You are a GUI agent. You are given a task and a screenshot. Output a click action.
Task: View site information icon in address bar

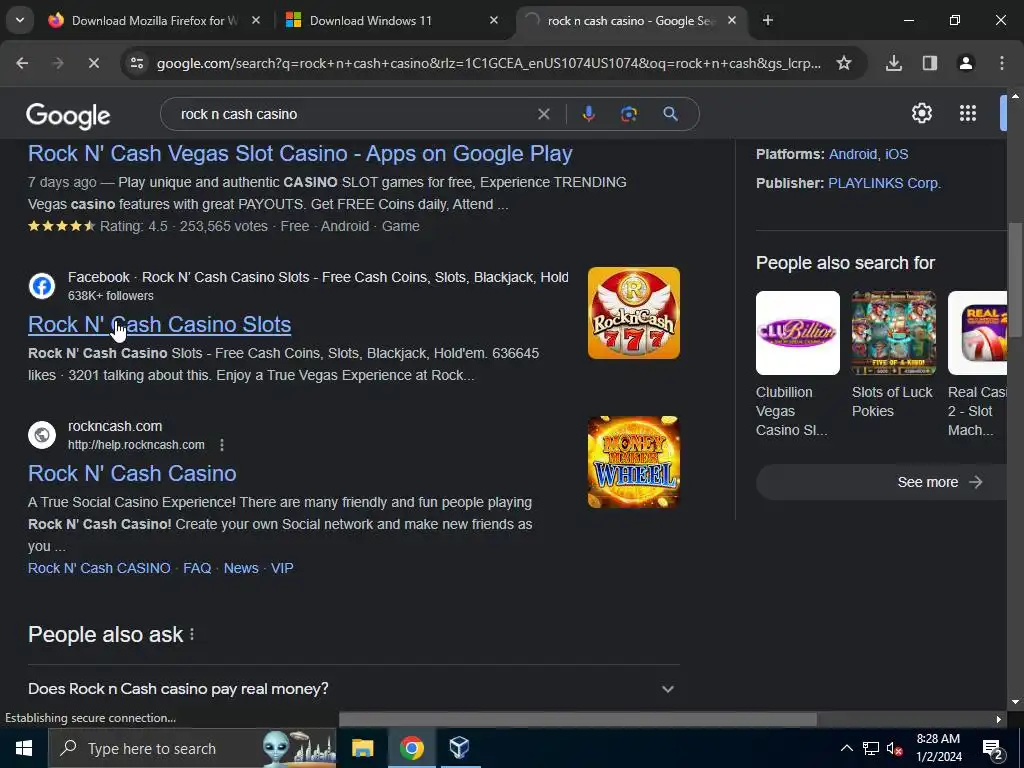point(137,63)
